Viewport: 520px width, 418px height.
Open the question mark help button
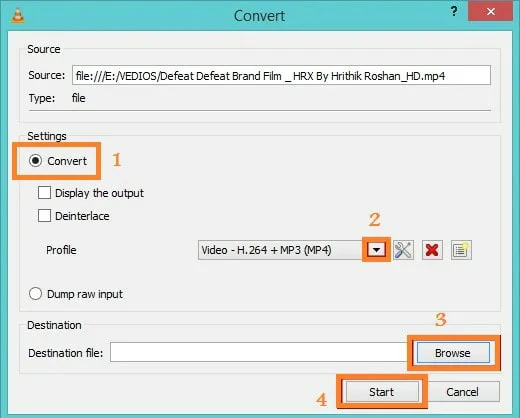(454, 12)
